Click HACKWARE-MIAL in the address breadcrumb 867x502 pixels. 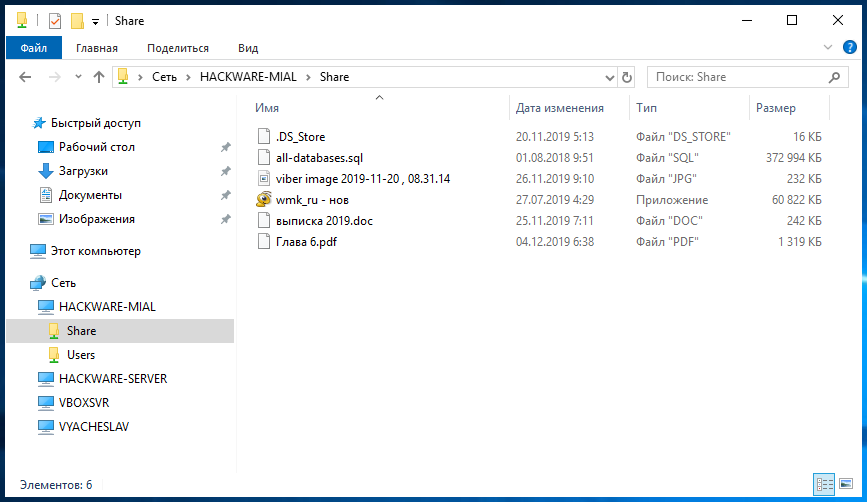[253, 77]
